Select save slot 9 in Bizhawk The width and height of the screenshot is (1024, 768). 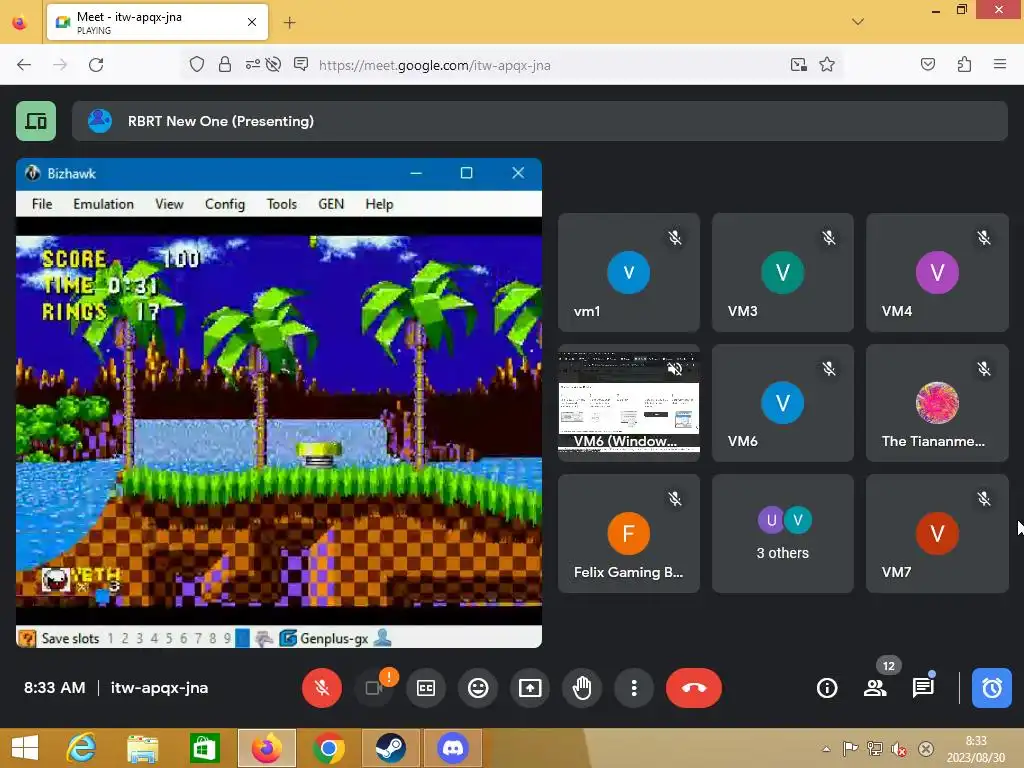tap(227, 638)
